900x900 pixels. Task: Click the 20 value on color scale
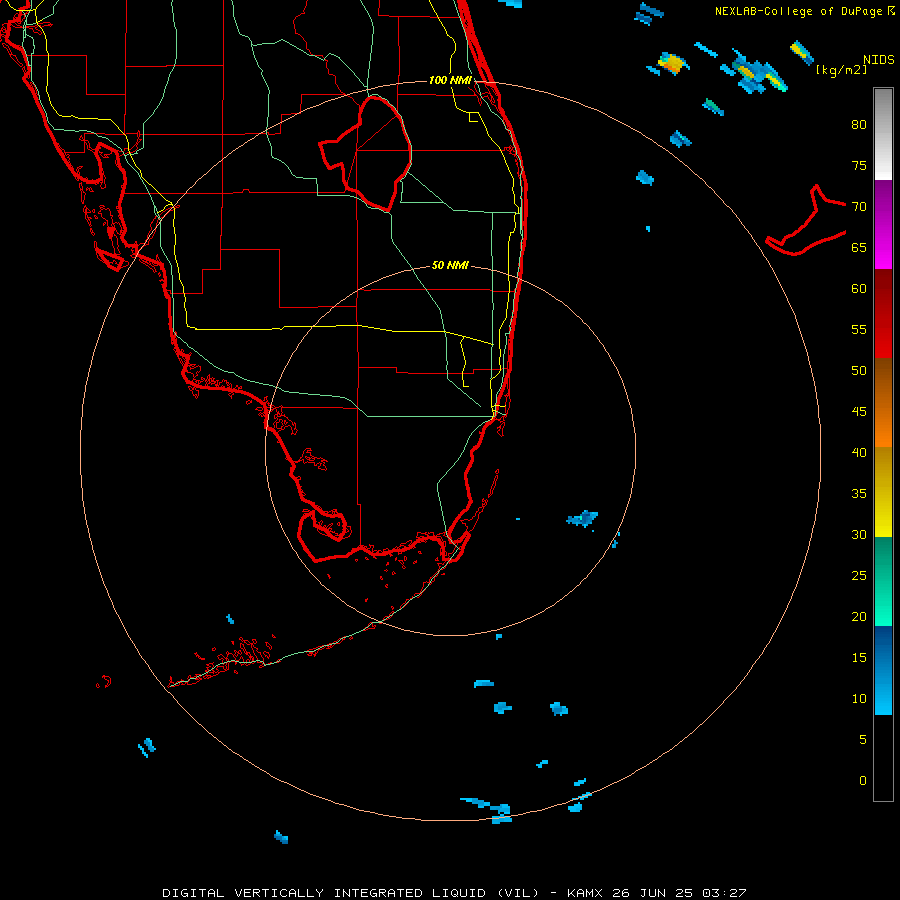859,616
